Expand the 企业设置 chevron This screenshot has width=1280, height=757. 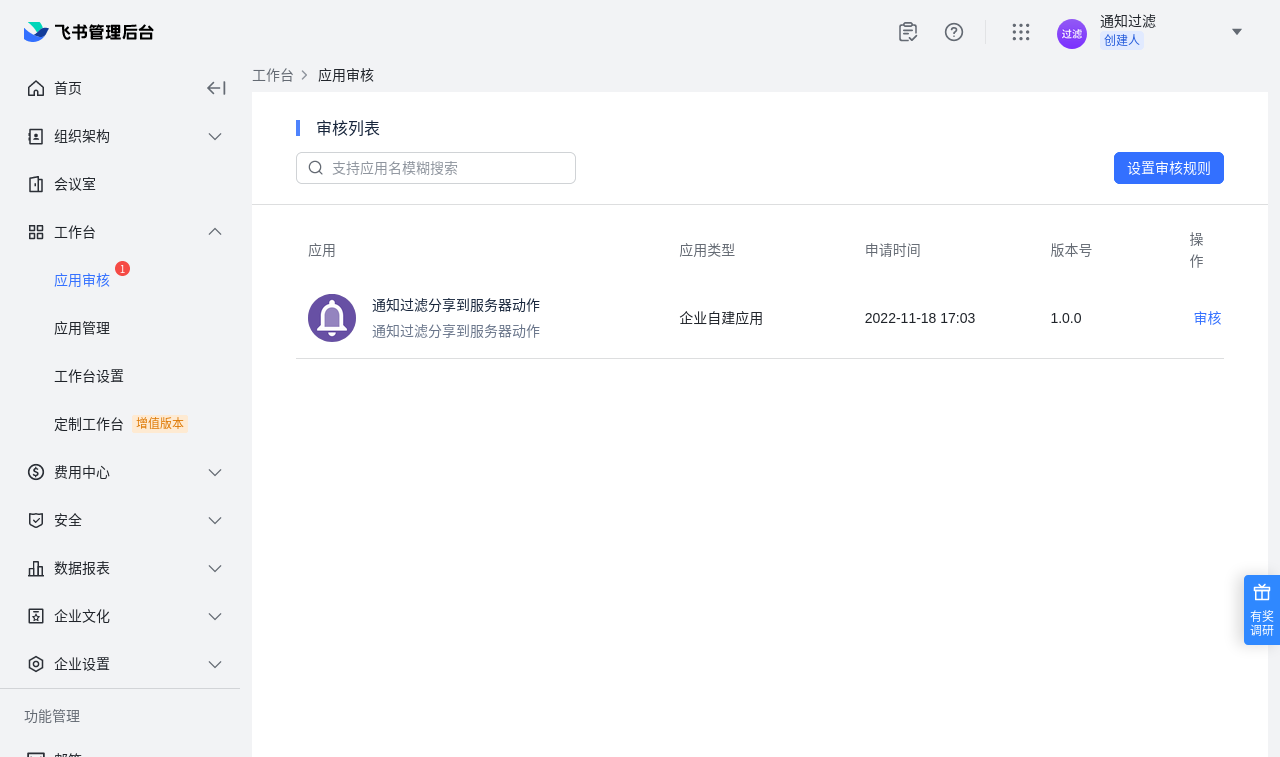pos(215,664)
